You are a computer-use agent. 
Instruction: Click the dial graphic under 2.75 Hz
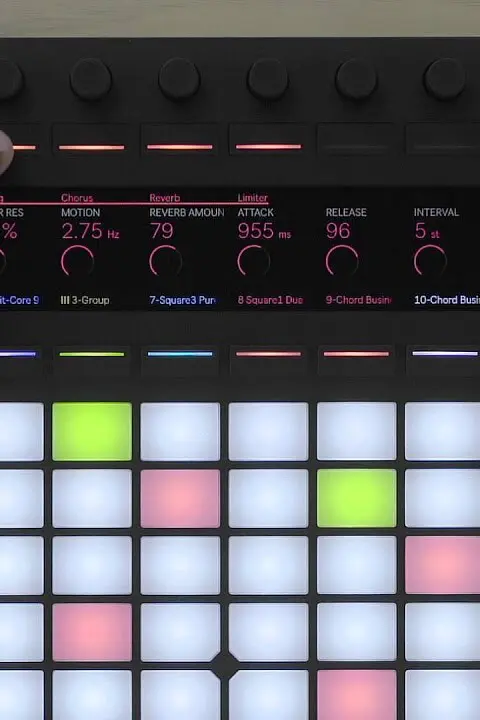click(x=77, y=261)
